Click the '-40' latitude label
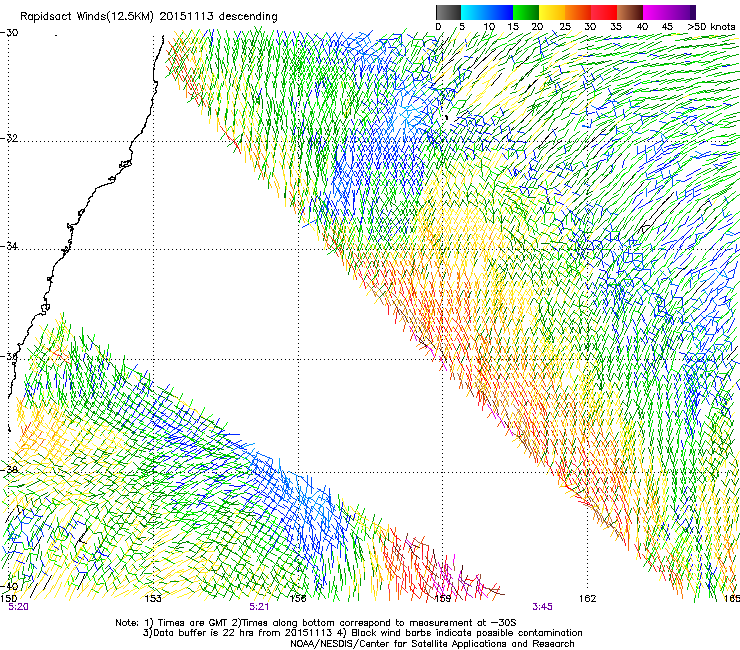This screenshot has width=740, height=650. pyautogui.click(x=9, y=586)
